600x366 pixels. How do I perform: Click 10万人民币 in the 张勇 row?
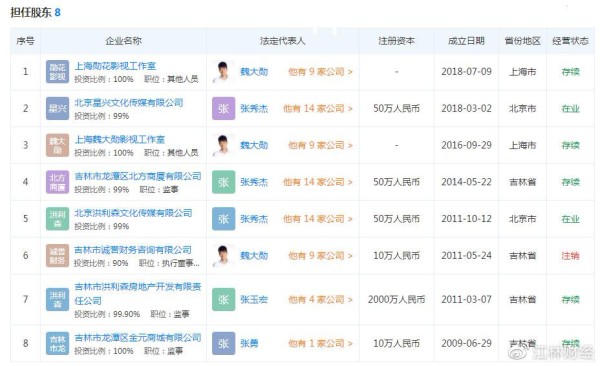click(x=396, y=343)
